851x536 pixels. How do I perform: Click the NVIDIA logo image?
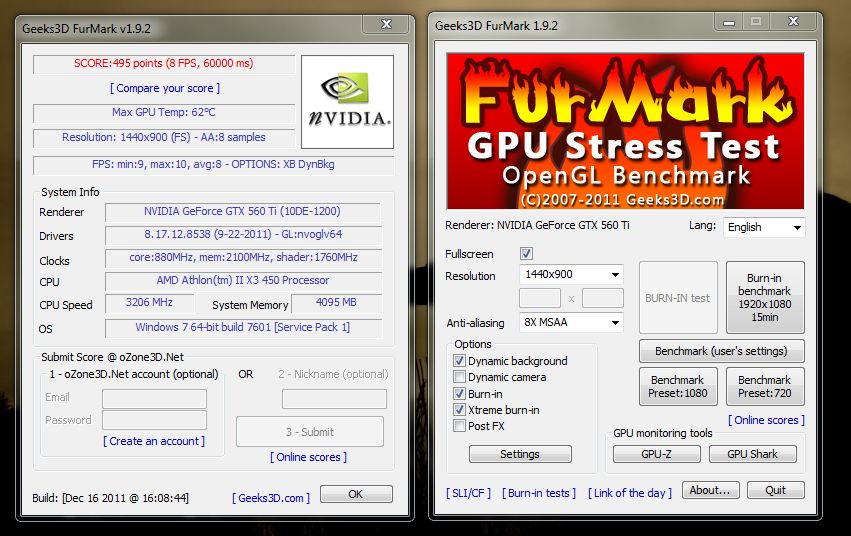coord(347,101)
